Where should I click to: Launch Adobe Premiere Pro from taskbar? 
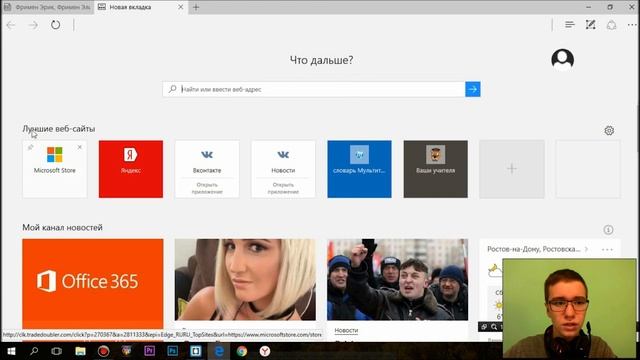click(149, 351)
